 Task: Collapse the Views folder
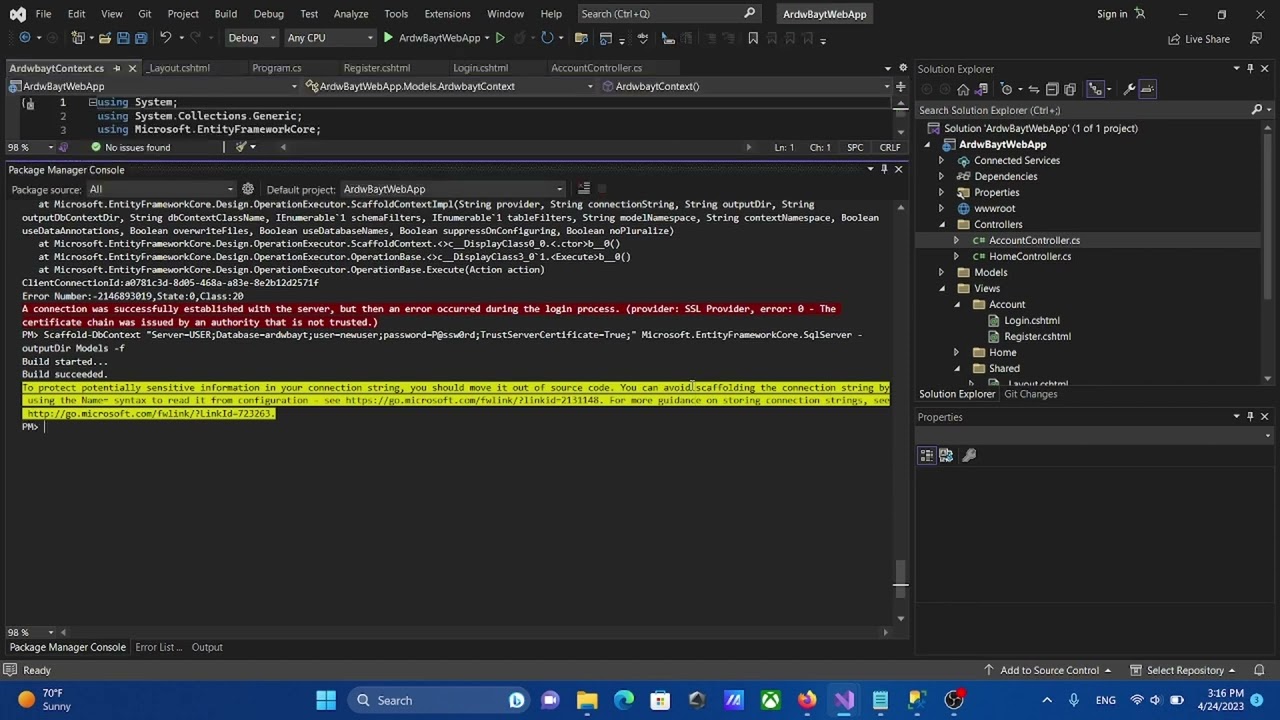[941, 288]
